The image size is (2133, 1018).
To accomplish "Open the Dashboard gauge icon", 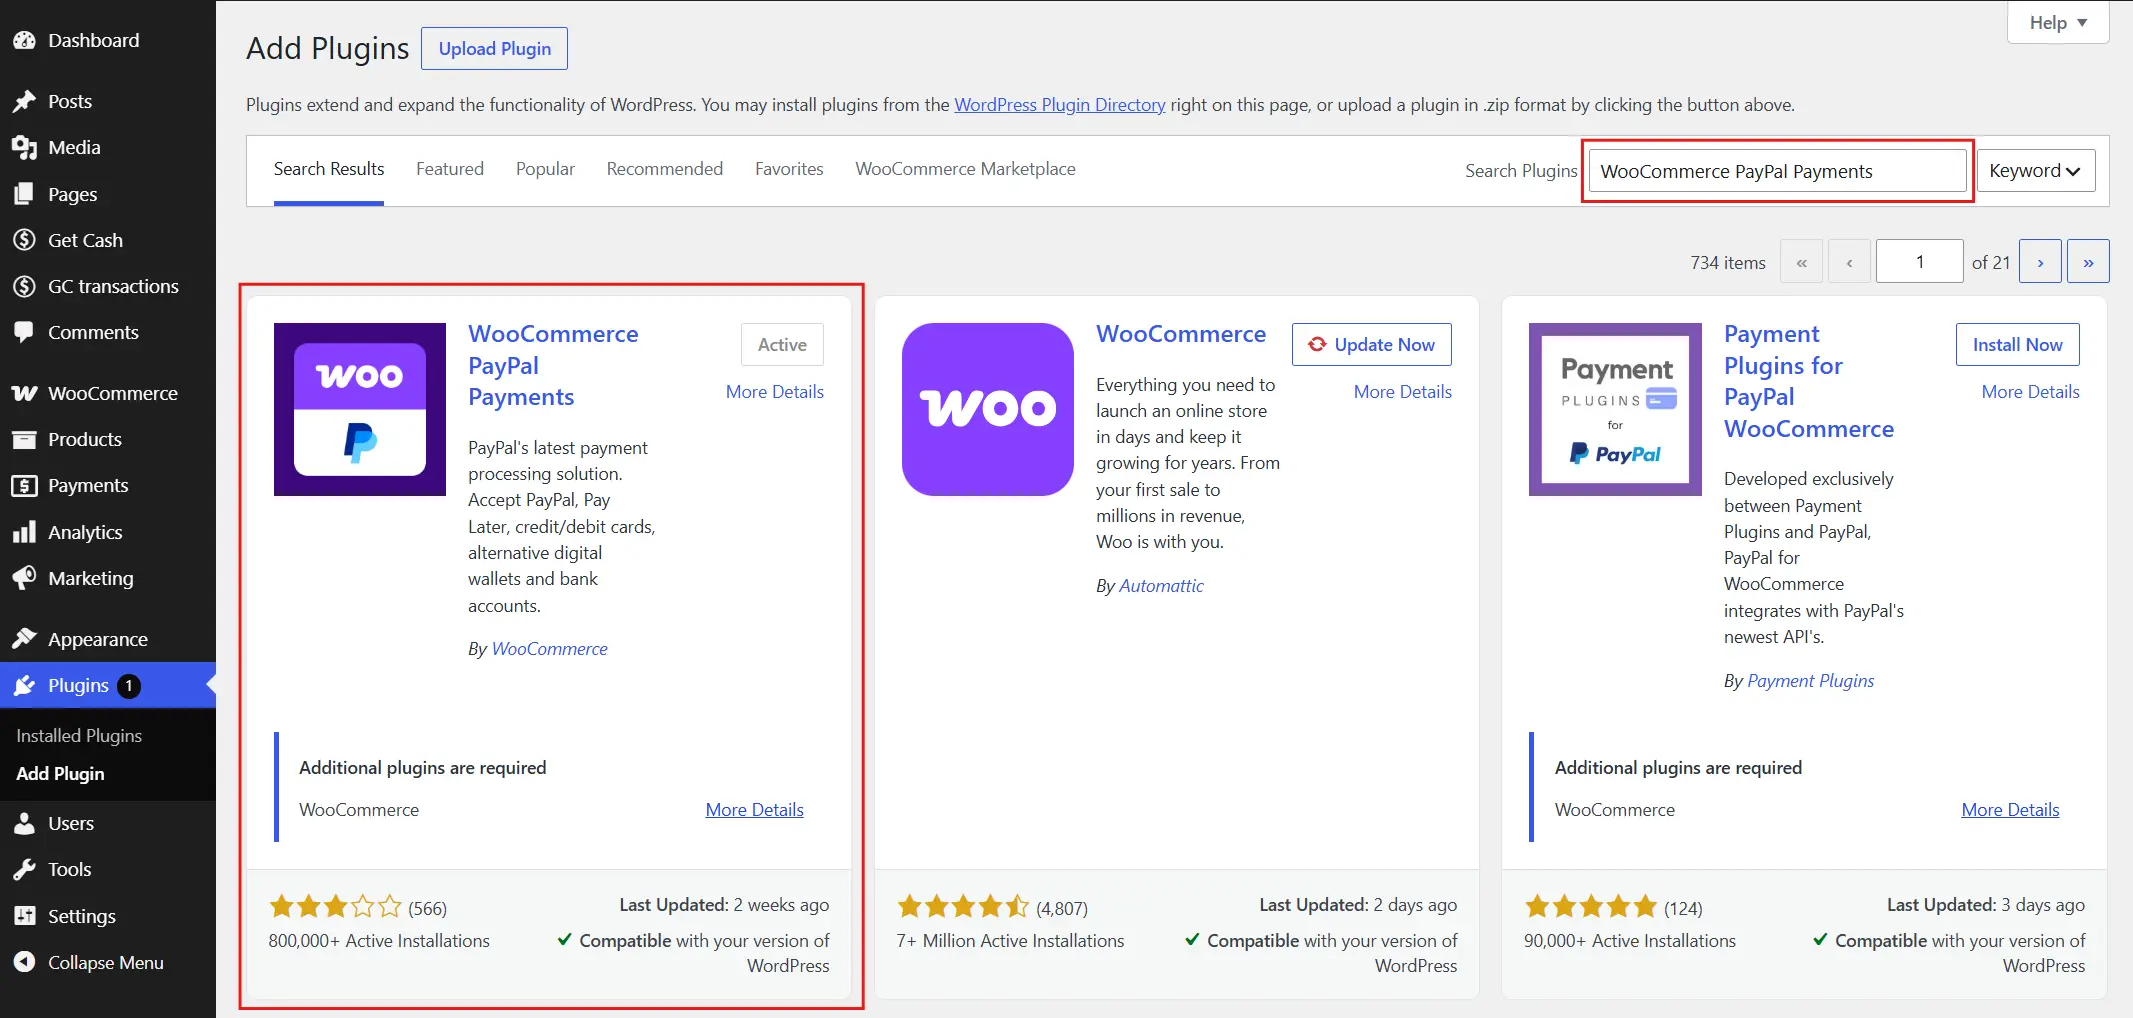I will pos(24,41).
